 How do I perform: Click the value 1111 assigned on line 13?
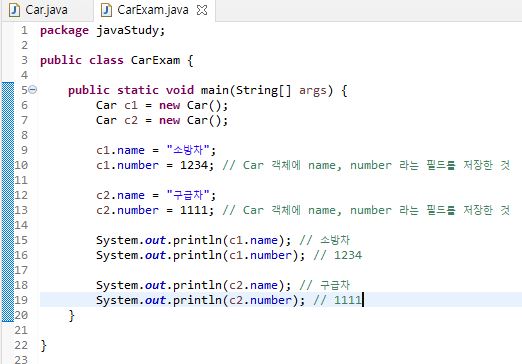194,210
